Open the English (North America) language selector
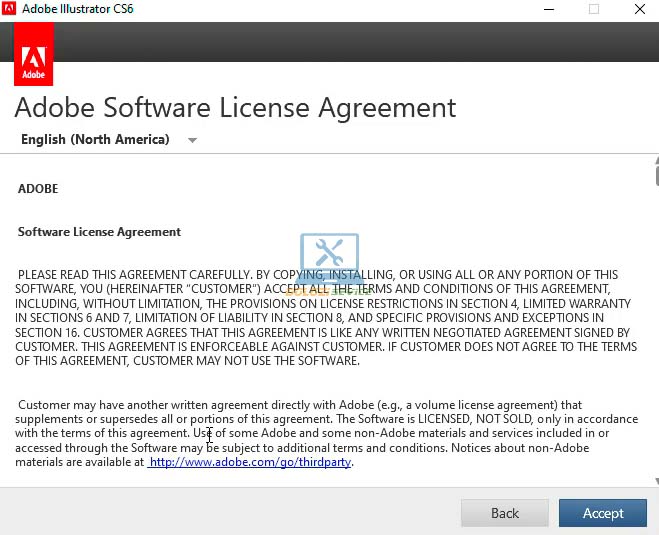This screenshot has height=535, width=659. (96, 140)
